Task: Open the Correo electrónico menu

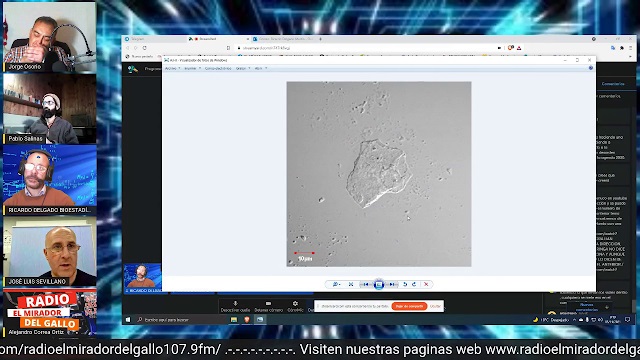Action: click(x=218, y=69)
